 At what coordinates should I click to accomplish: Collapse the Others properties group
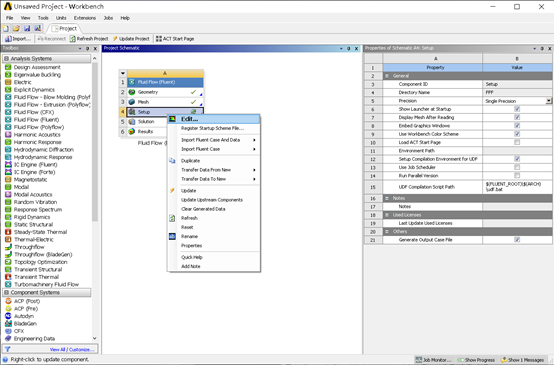[x=387, y=231]
